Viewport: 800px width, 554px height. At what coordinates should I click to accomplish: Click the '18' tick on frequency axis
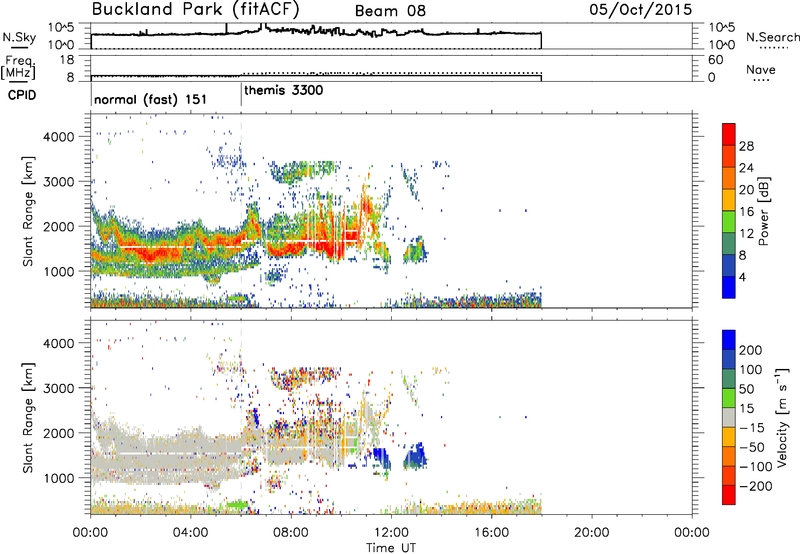[67, 60]
